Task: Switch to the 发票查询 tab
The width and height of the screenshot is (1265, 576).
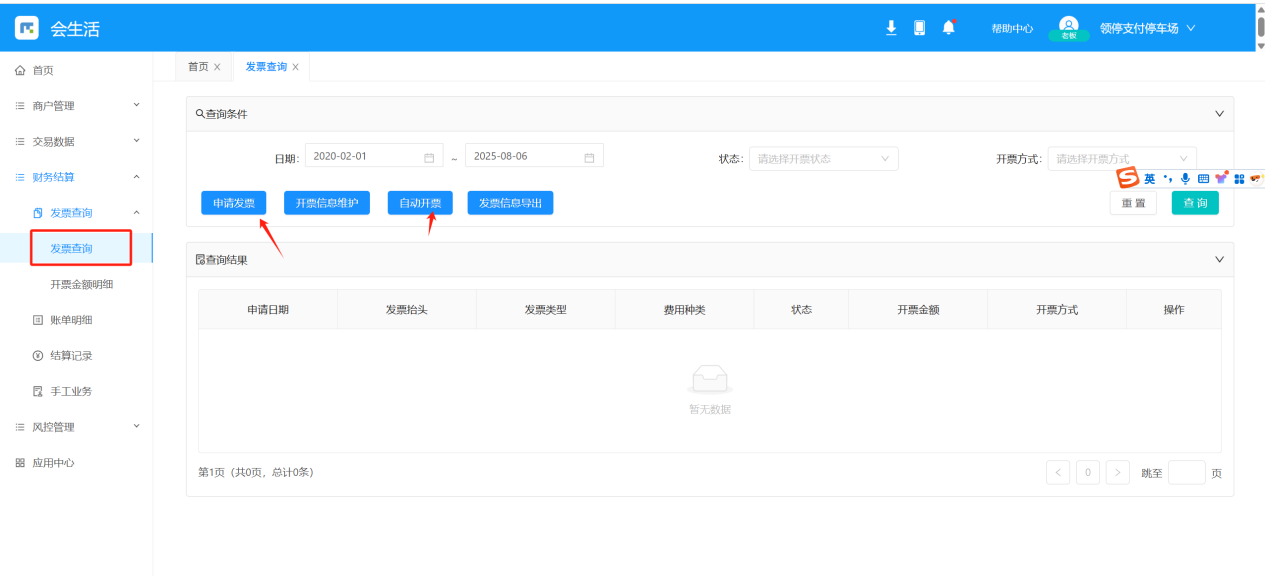Action: click(x=266, y=67)
